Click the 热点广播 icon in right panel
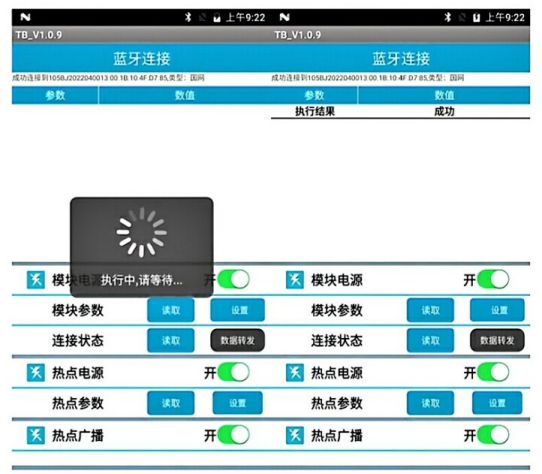 295,435
